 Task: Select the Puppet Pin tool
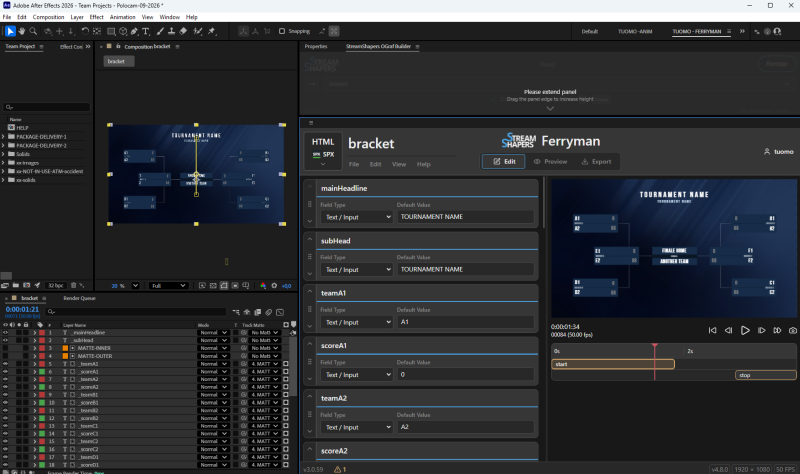pyautogui.click(x=212, y=31)
